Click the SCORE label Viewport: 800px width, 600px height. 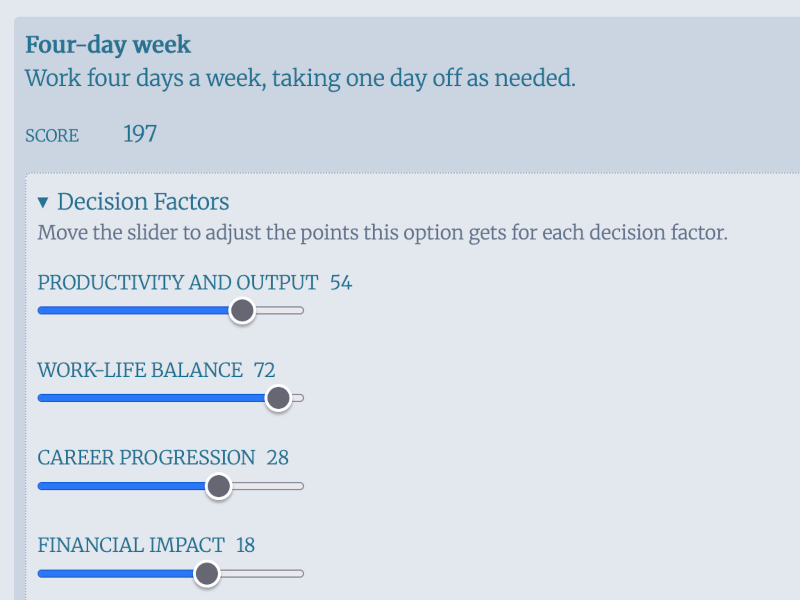pyautogui.click(x=52, y=135)
